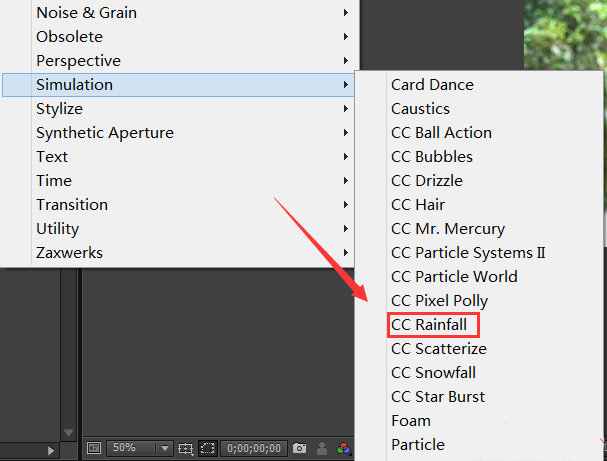Take a snapshot with the camera icon
Image resolution: width=607 pixels, height=461 pixels.
(x=299, y=449)
